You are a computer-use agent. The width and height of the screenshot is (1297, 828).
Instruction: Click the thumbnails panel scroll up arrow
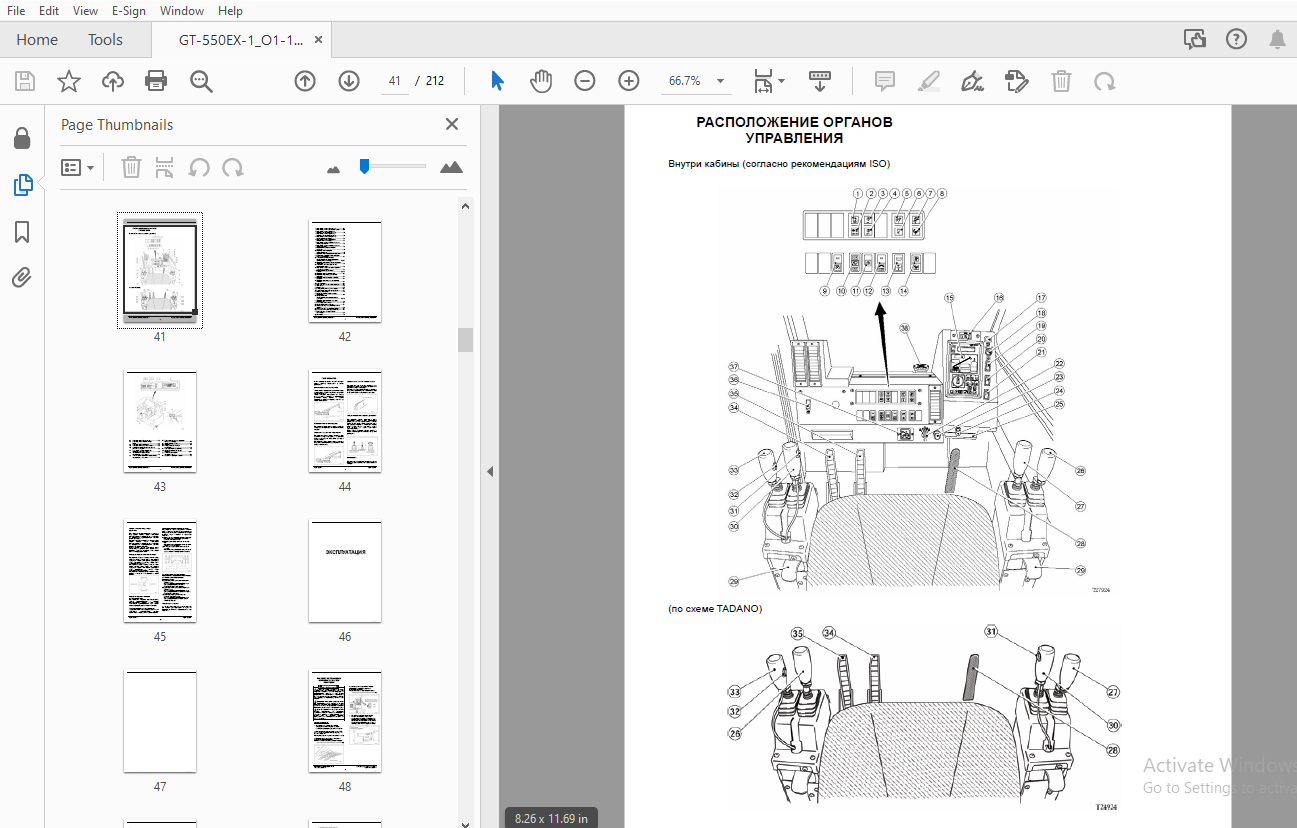tap(465, 206)
